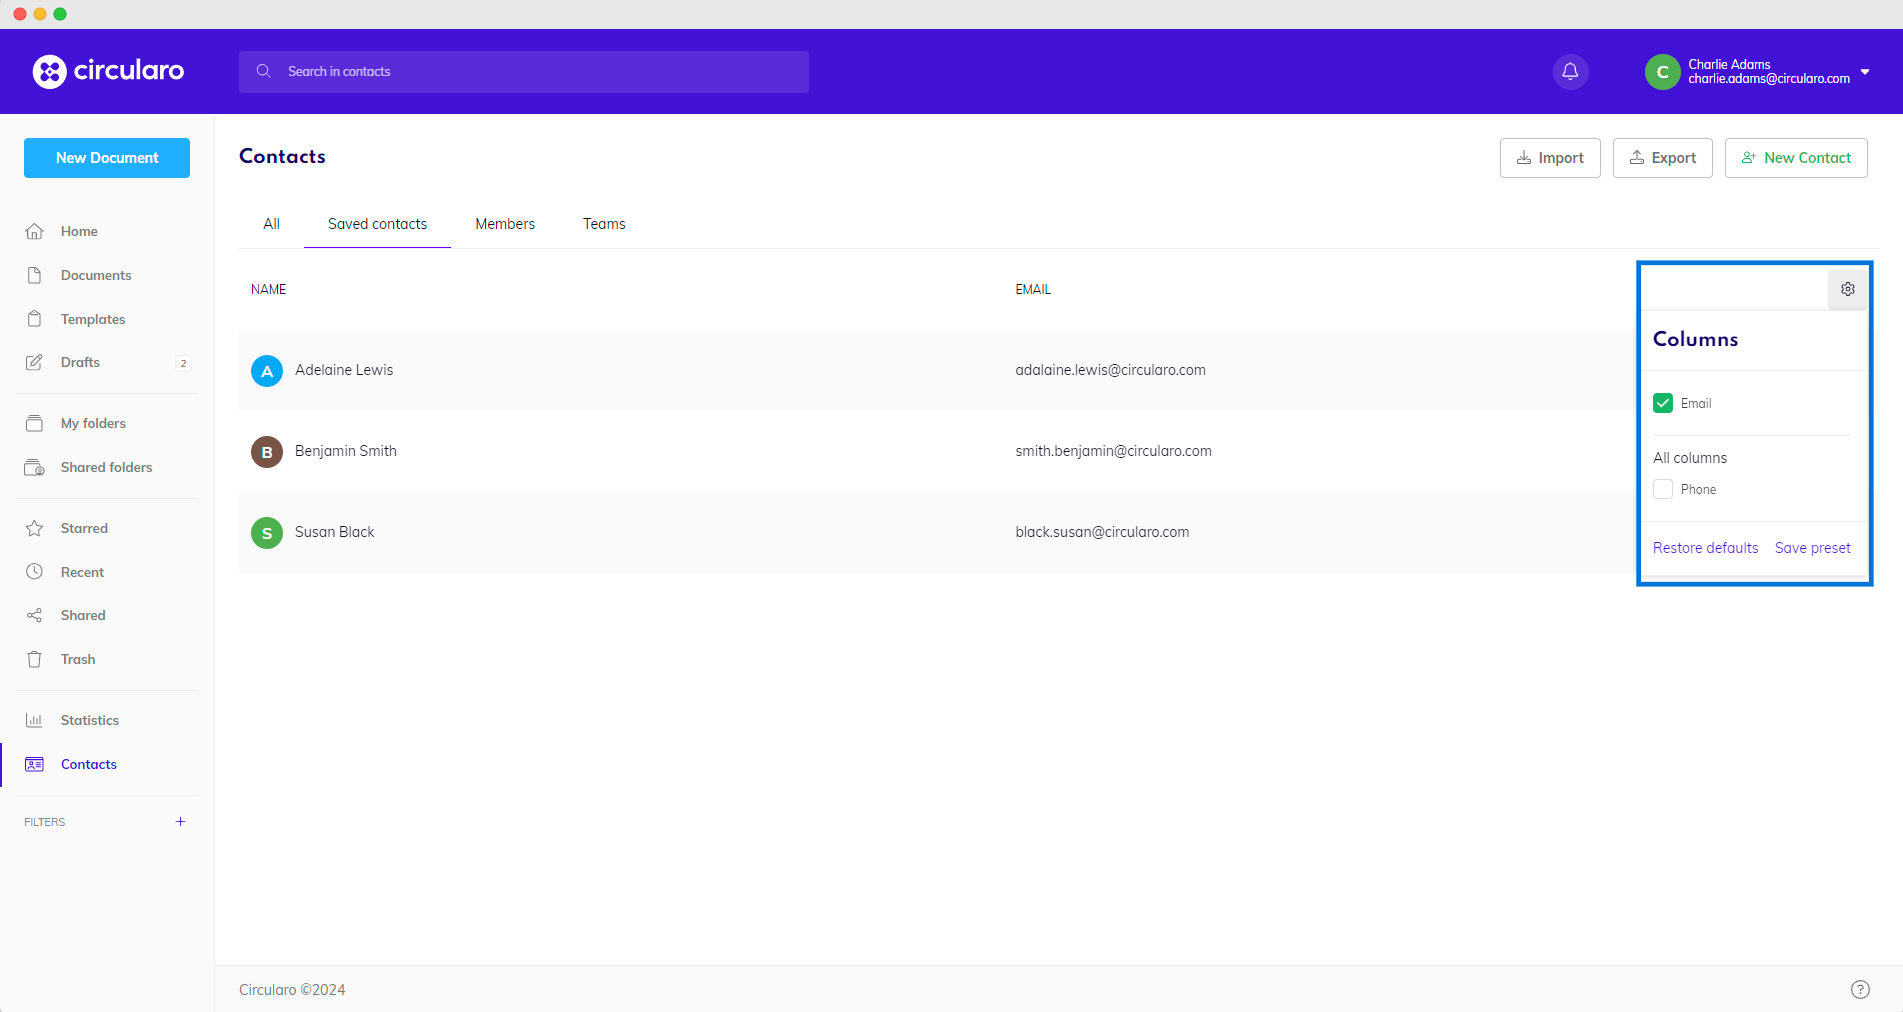The height and width of the screenshot is (1012, 1903).
Task: Open the Recent items list
Action: 82,571
